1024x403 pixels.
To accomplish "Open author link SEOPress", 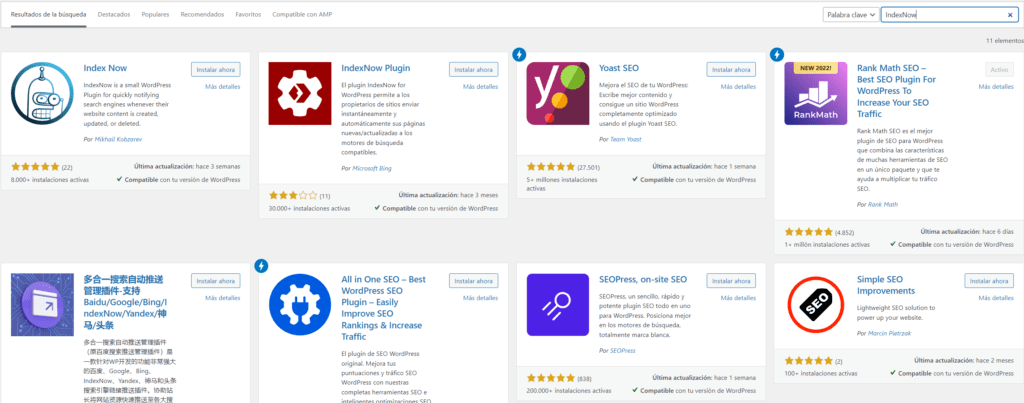I will tap(622, 351).
